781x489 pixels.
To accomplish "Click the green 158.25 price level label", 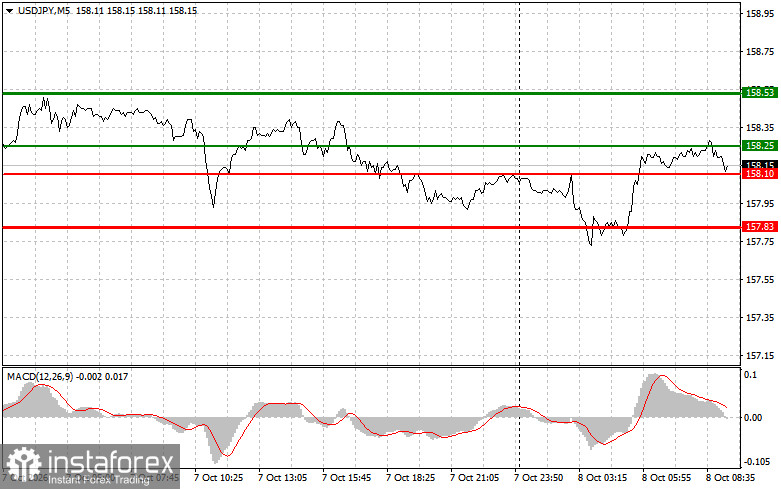I will (760, 145).
